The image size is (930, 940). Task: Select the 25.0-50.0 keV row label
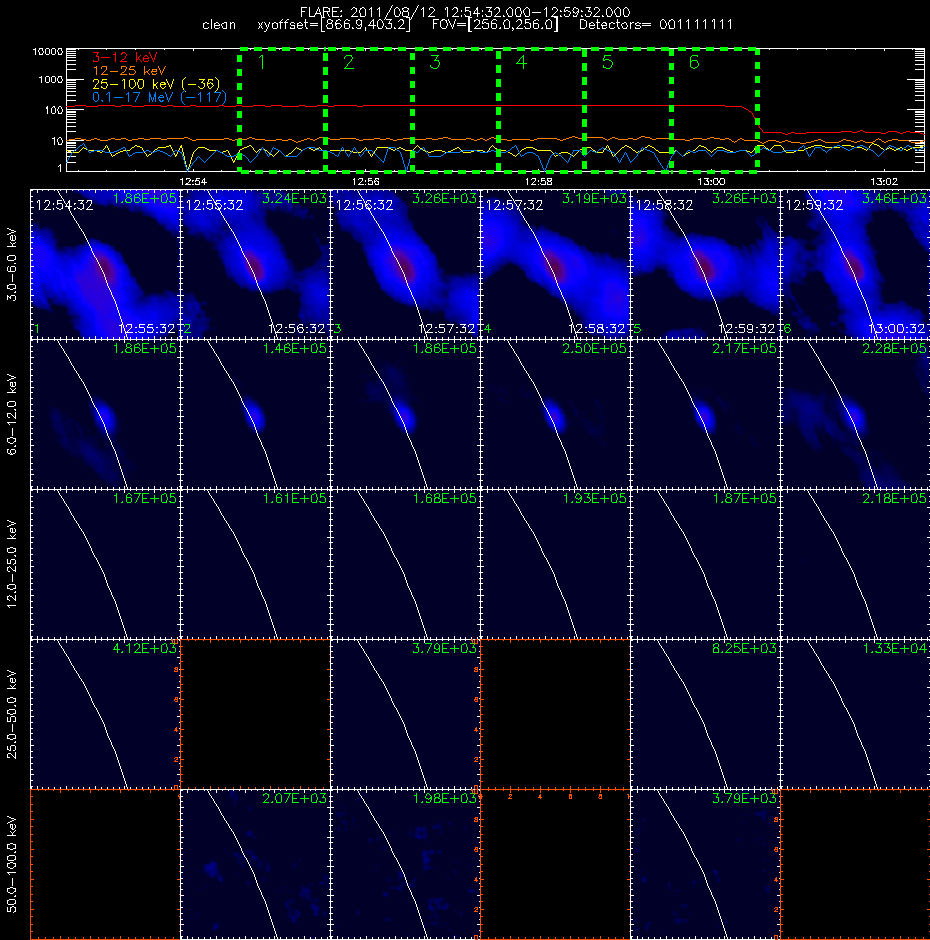tap(12, 714)
